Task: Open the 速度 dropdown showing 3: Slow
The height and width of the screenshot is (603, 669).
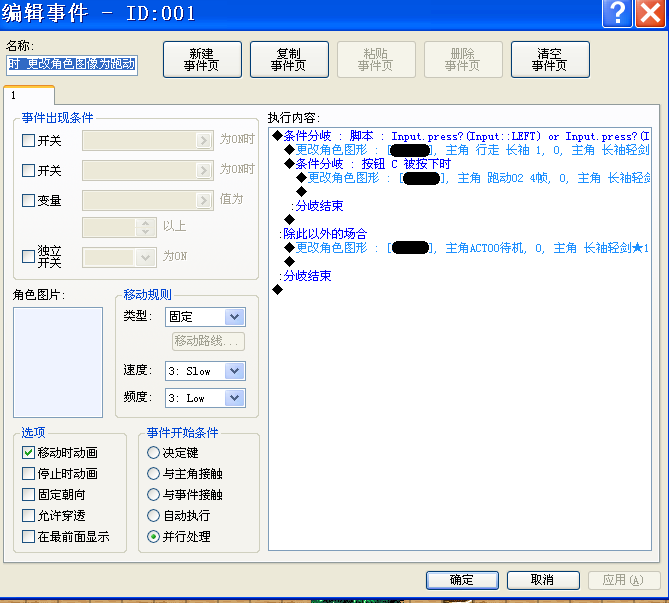Action: [x=205, y=371]
